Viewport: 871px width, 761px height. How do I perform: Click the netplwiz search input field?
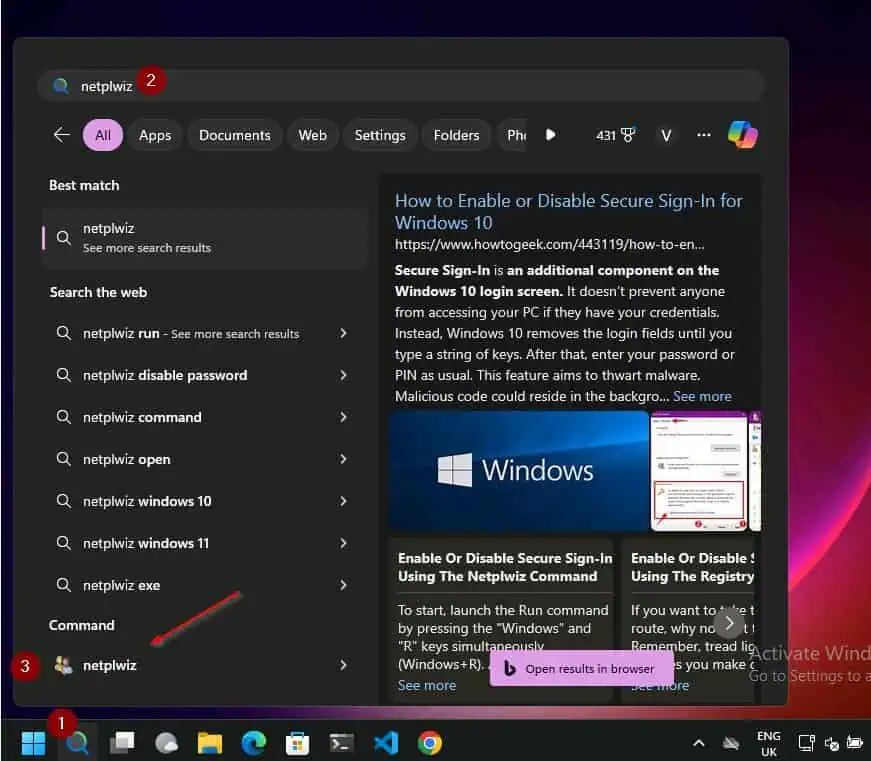click(401, 86)
